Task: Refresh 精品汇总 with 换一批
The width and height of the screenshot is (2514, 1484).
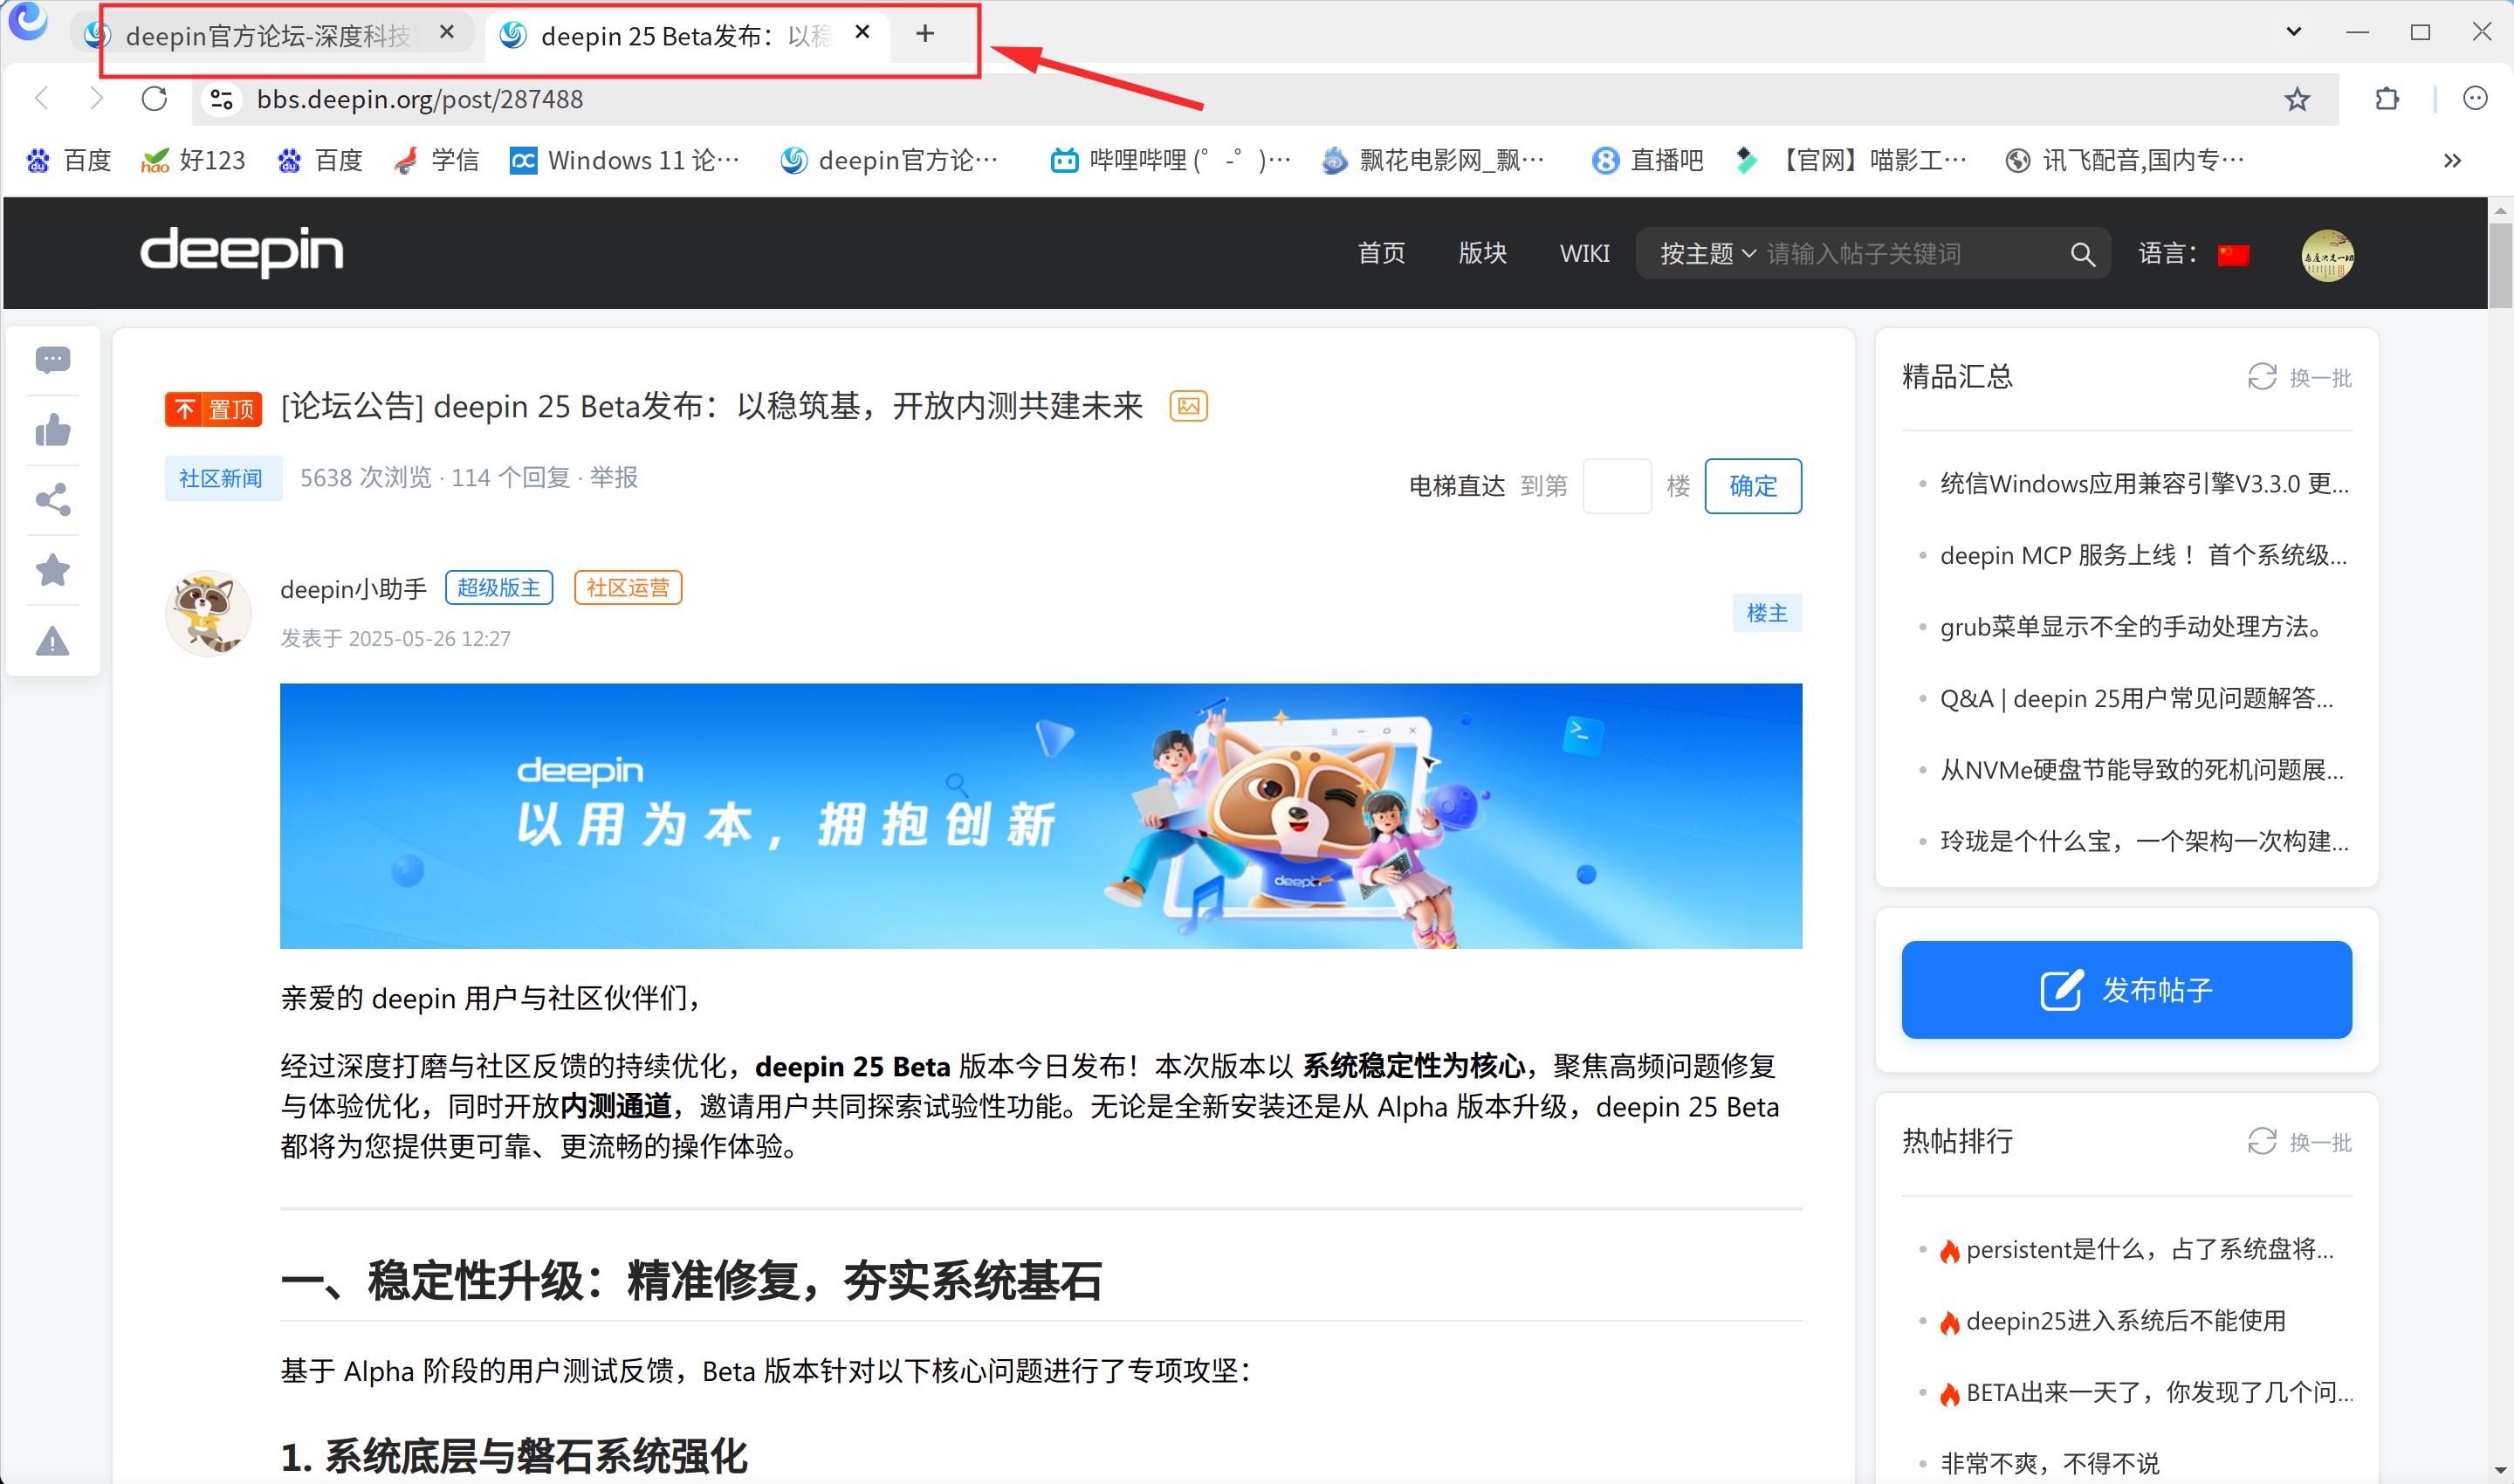Action: pyautogui.click(x=2299, y=378)
